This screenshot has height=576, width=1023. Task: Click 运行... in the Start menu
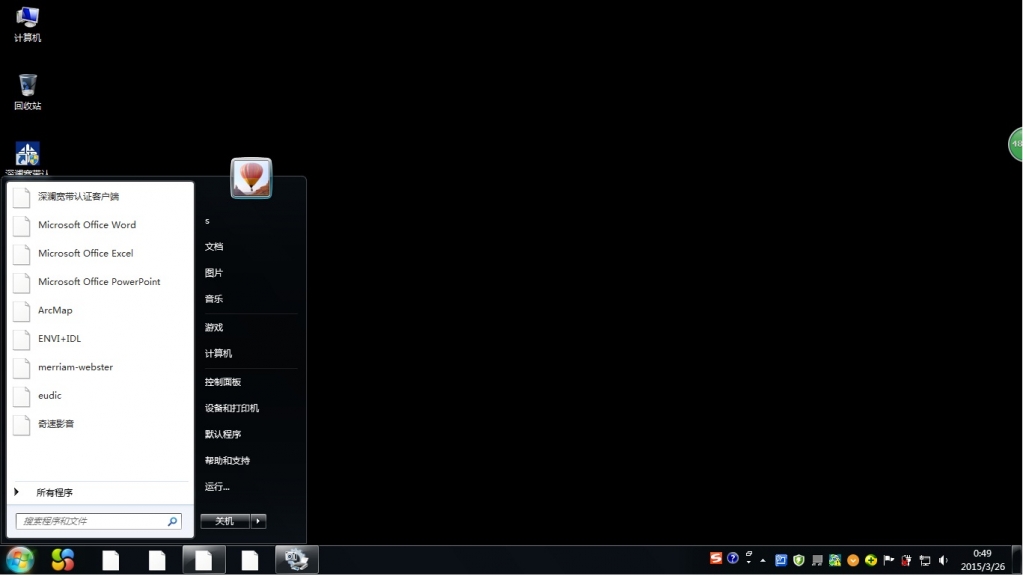click(217, 487)
